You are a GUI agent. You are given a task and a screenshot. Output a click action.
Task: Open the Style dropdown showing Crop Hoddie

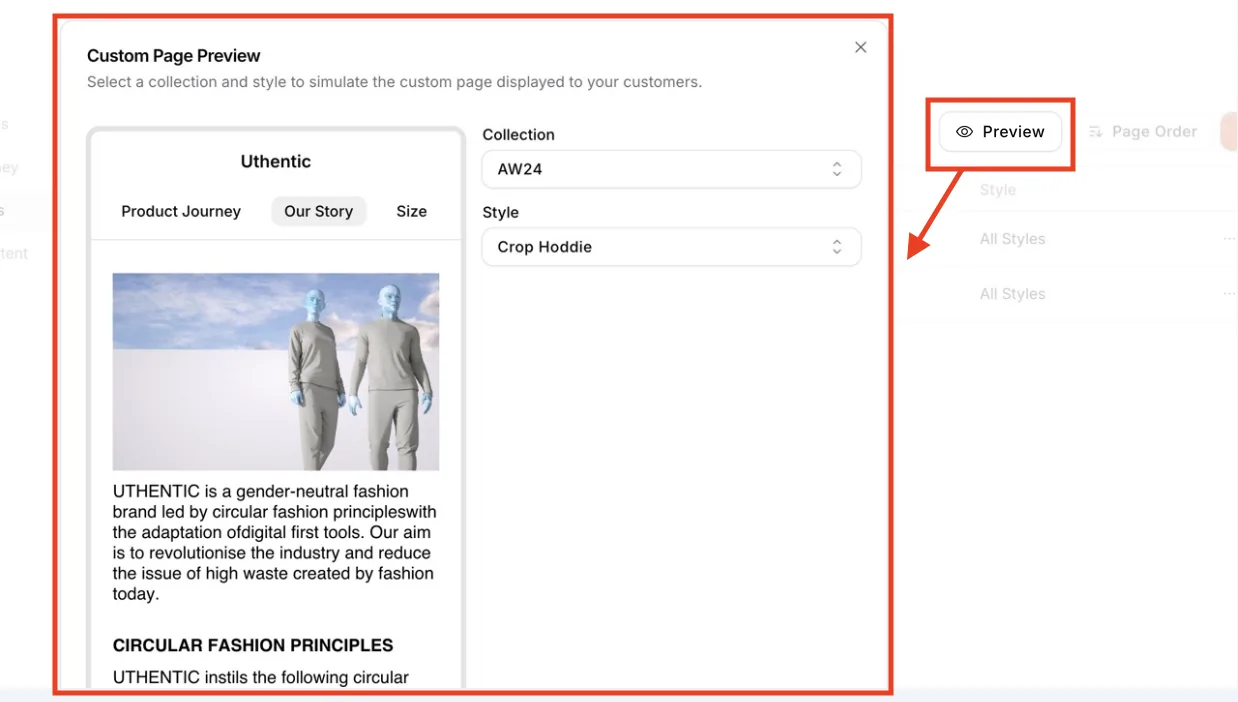tap(671, 247)
